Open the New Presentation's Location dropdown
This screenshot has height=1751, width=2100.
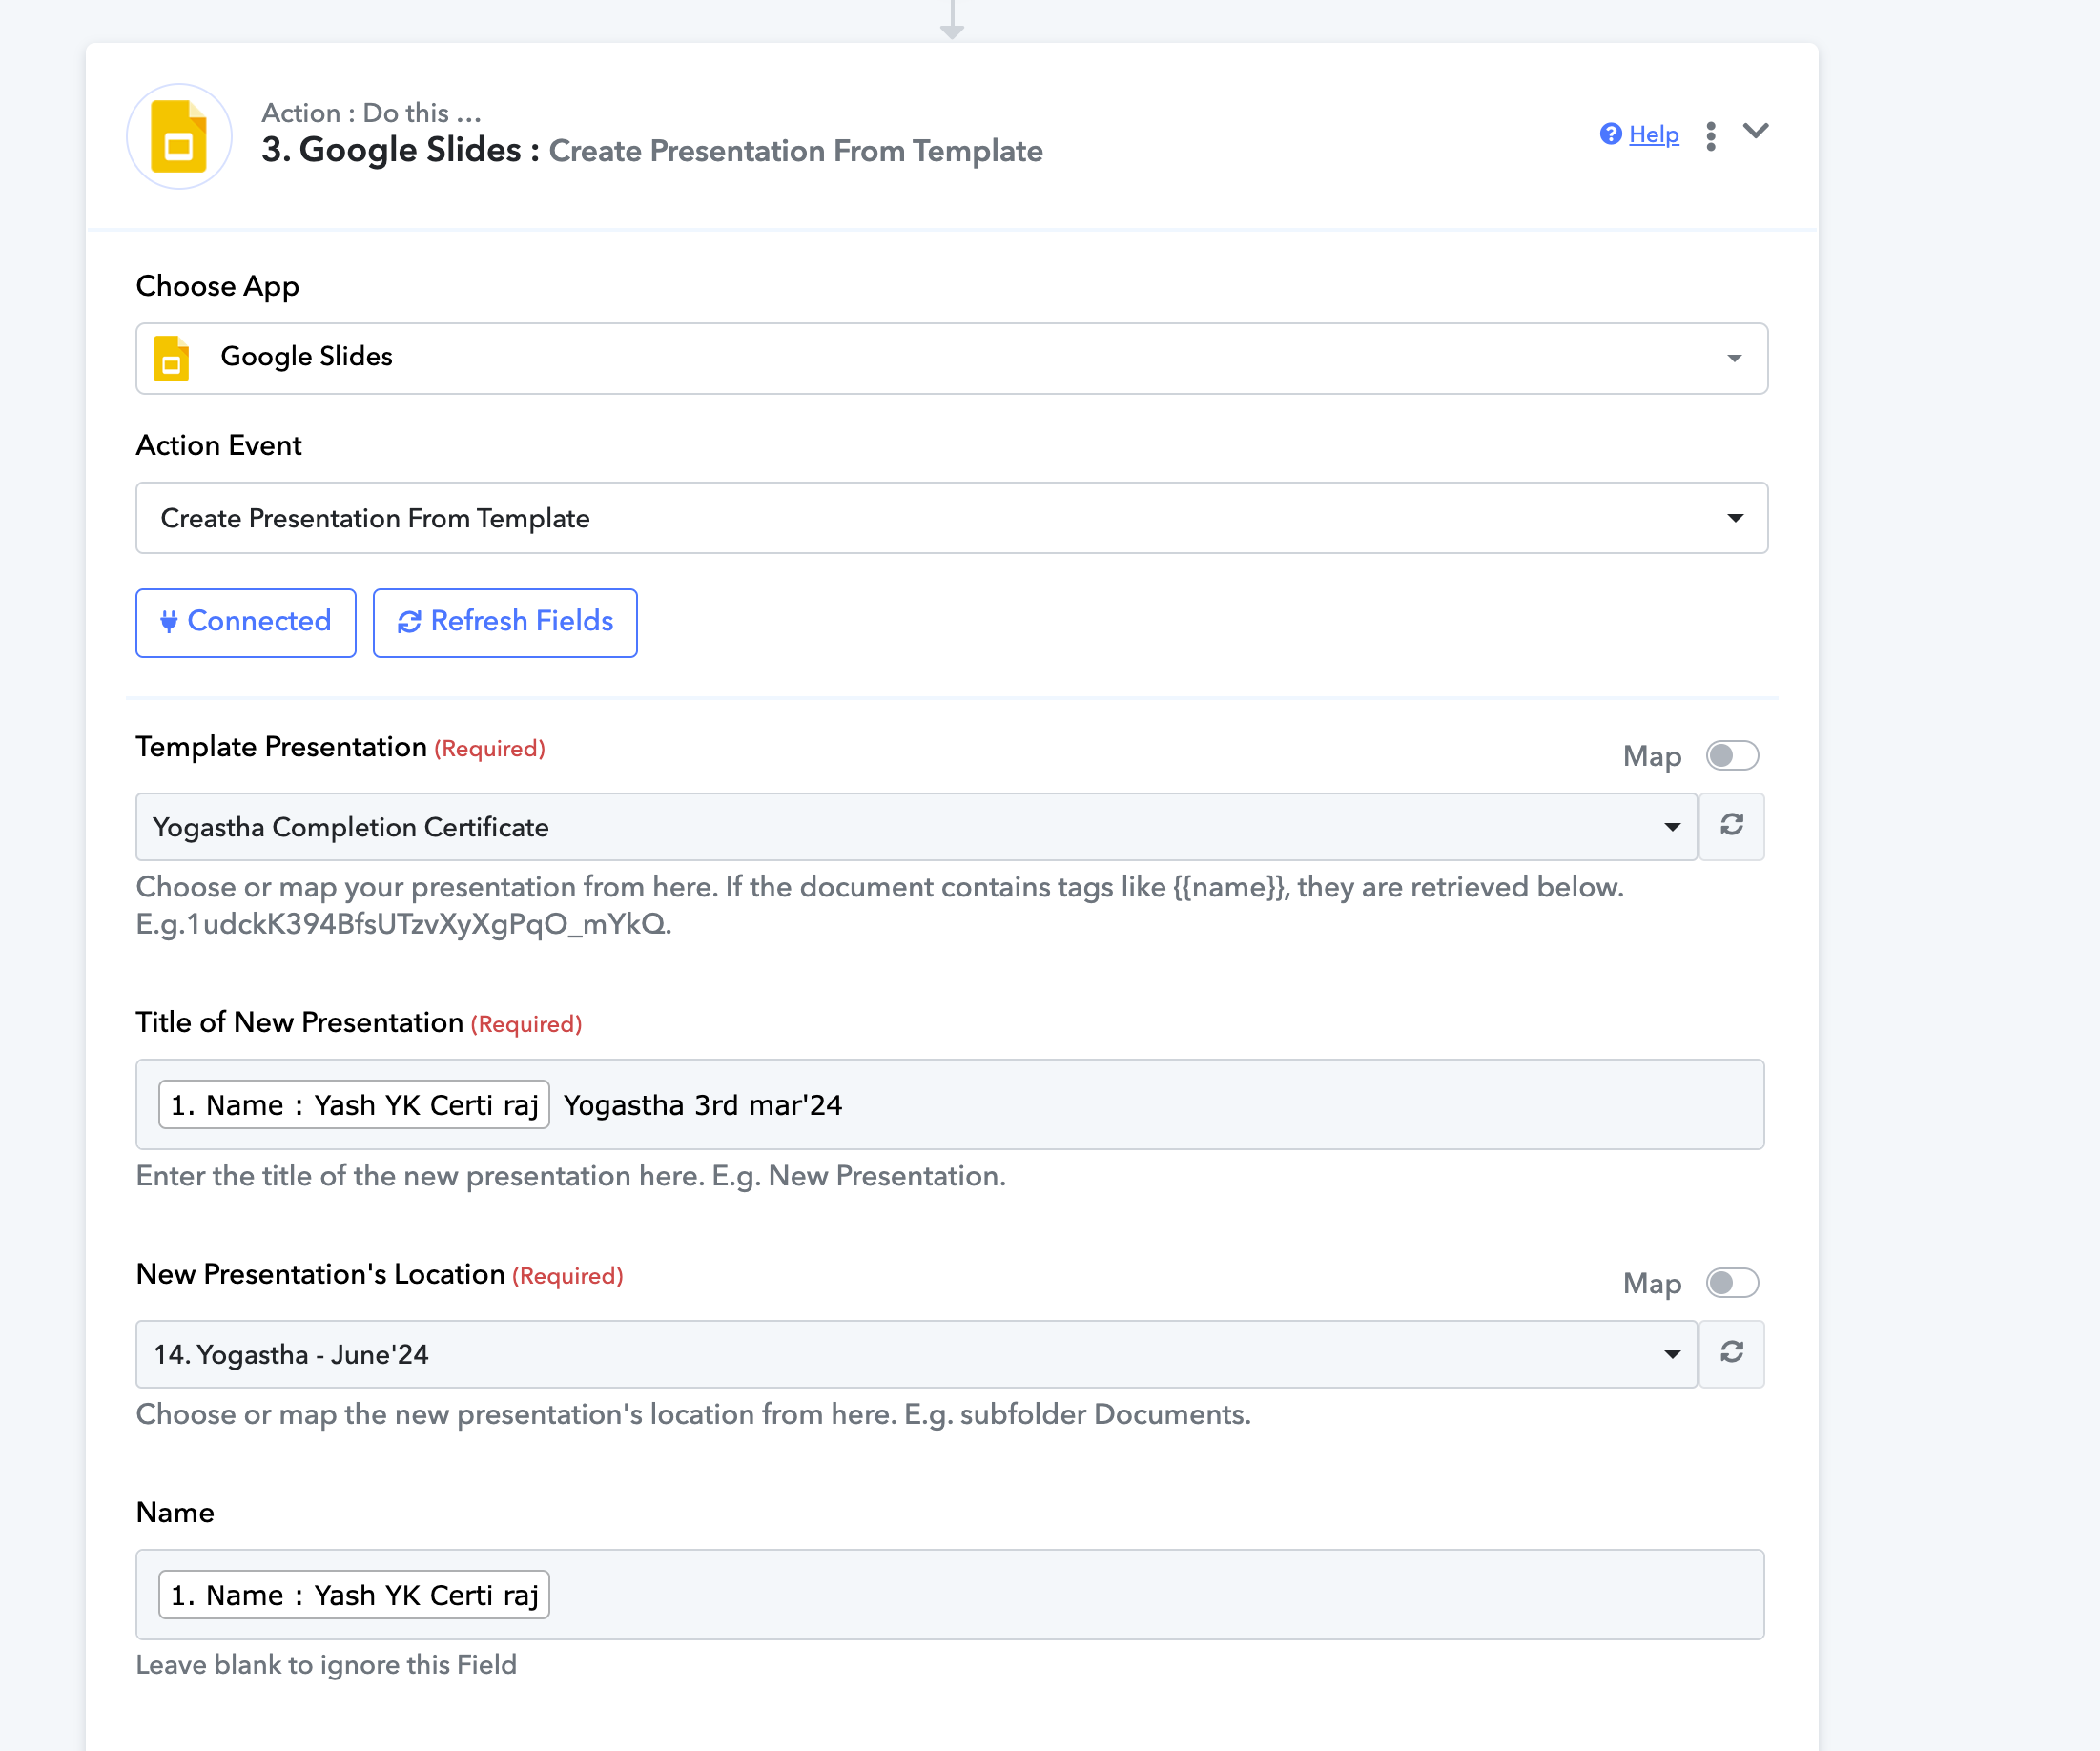pos(916,1354)
